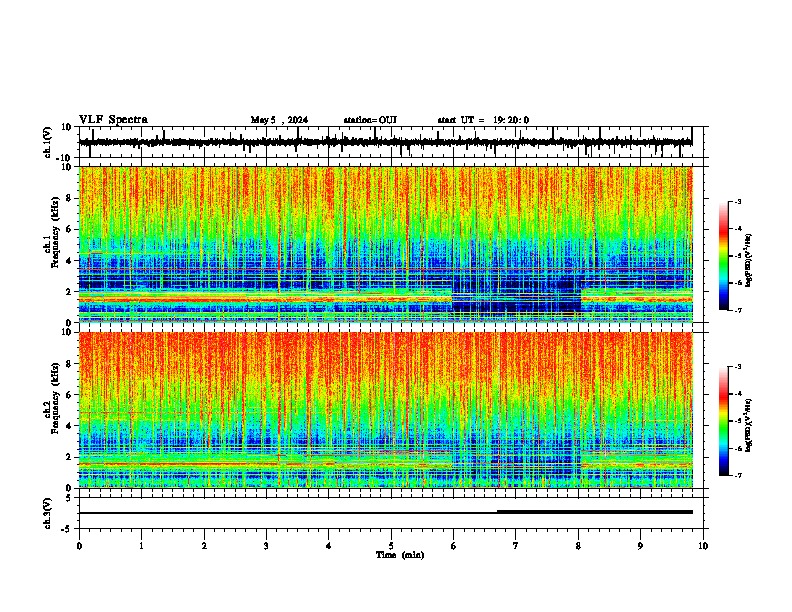The height and width of the screenshot is (612, 792).
Task: Click the 'May 5 , 2024' date label
Action: pyautogui.click(x=279, y=120)
